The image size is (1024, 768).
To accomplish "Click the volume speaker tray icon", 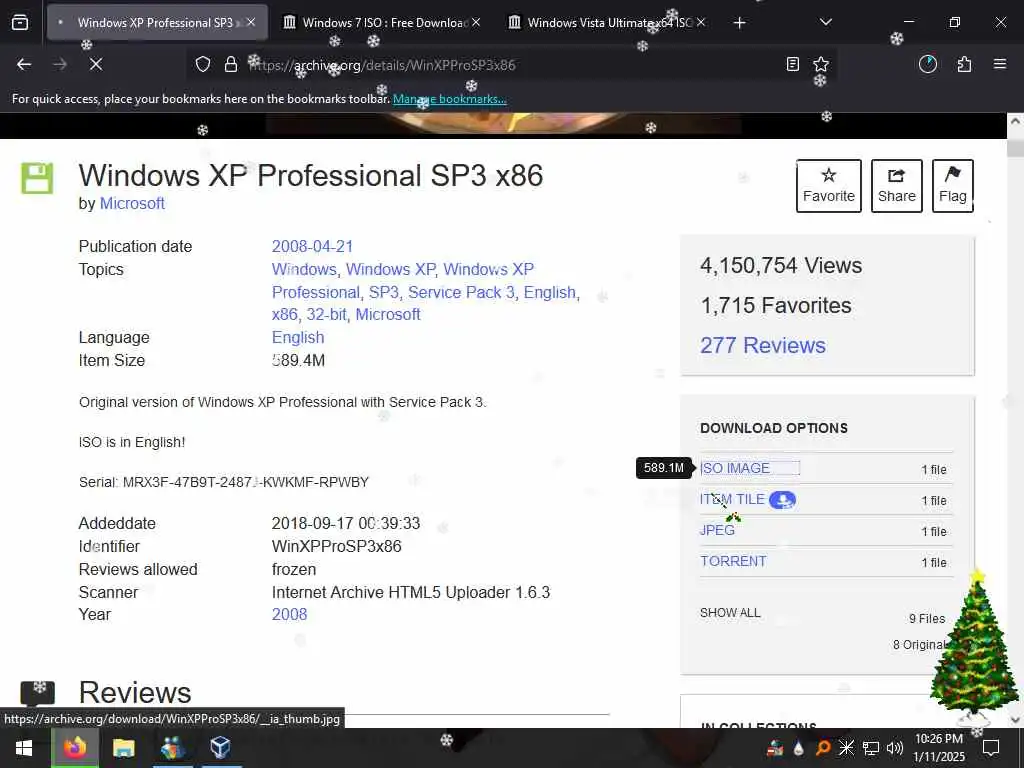I will pyautogui.click(x=895, y=748).
